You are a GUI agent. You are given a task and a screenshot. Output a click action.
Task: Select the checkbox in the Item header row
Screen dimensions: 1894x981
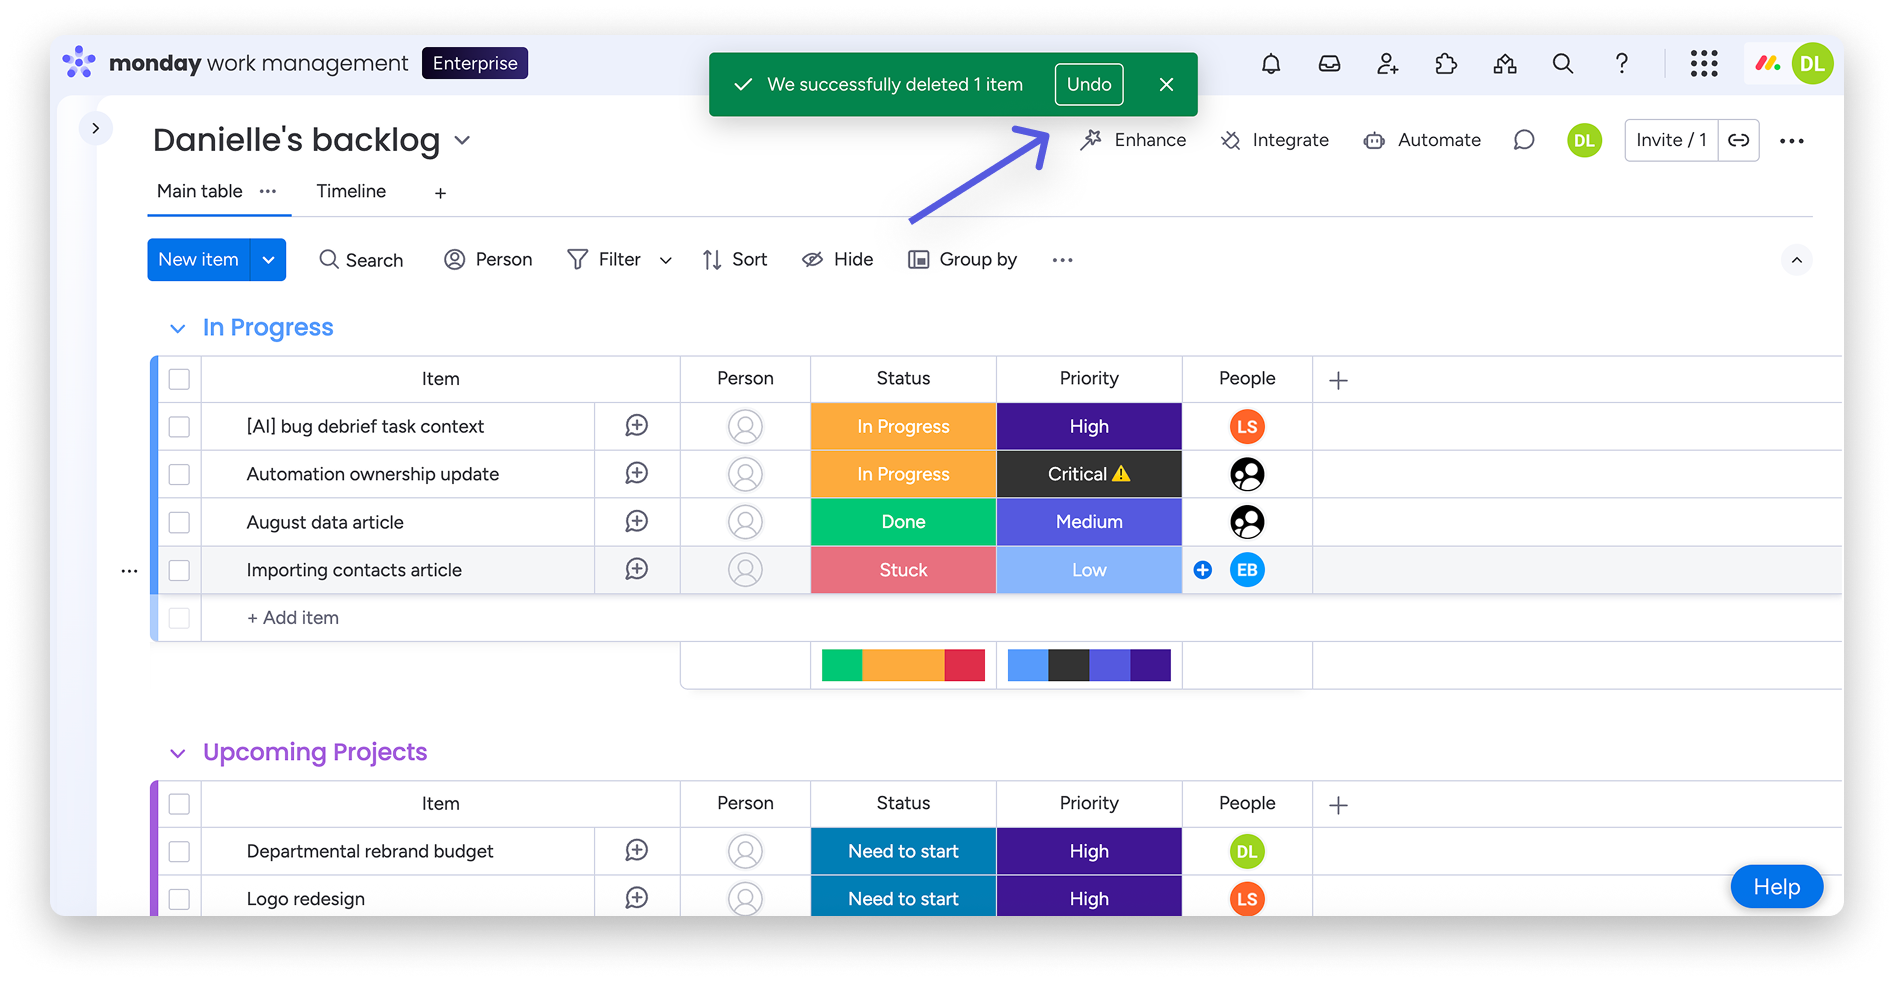(179, 379)
